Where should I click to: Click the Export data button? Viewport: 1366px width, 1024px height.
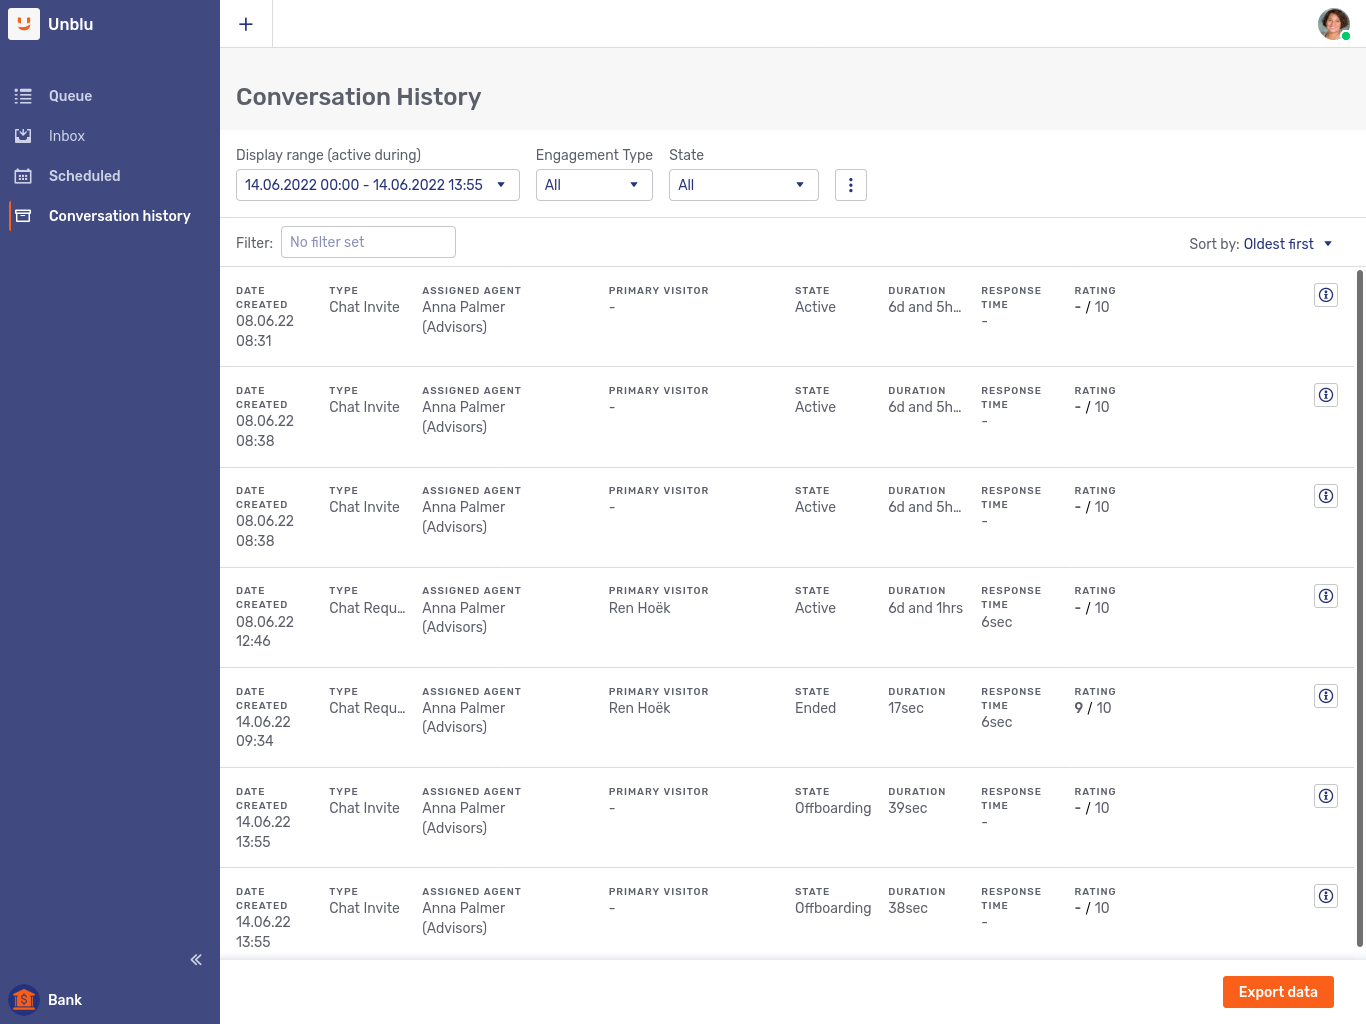1277,992
